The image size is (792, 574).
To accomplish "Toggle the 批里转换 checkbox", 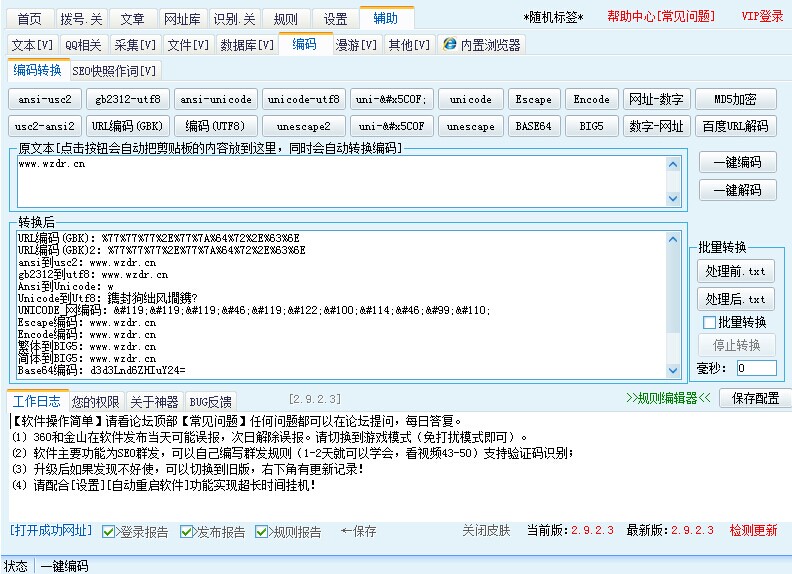I will [709, 322].
